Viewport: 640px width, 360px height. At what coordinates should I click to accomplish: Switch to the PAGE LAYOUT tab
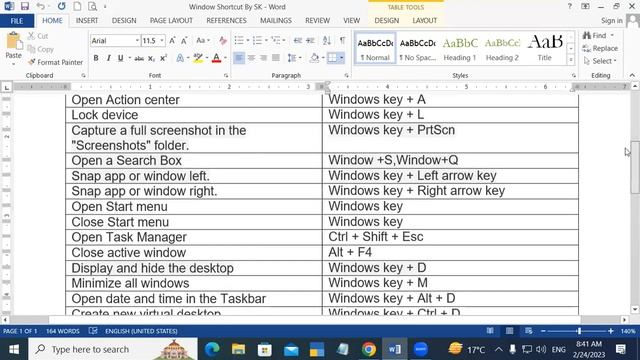(171, 20)
